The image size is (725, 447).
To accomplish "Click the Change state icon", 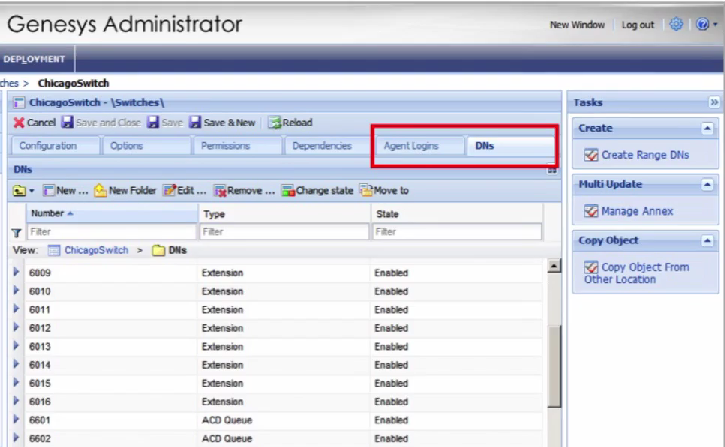I will [x=288, y=190].
